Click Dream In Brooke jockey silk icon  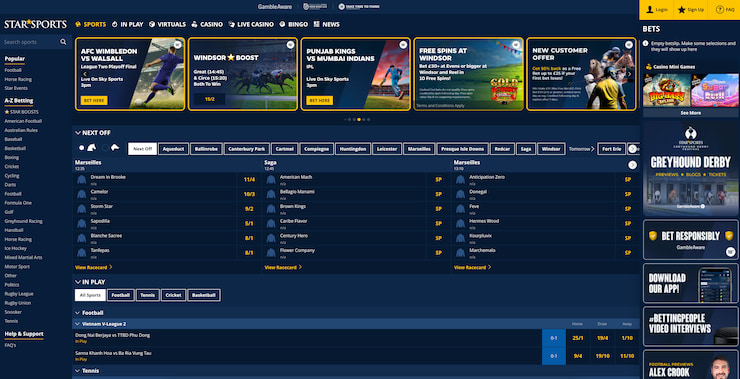click(x=82, y=179)
